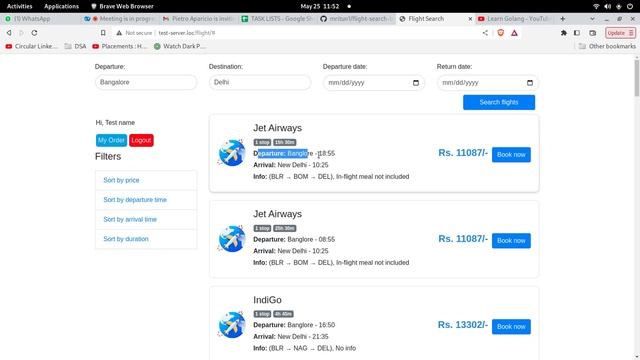
Task: Open the Watch Dark P... bookmark
Action: (180, 47)
